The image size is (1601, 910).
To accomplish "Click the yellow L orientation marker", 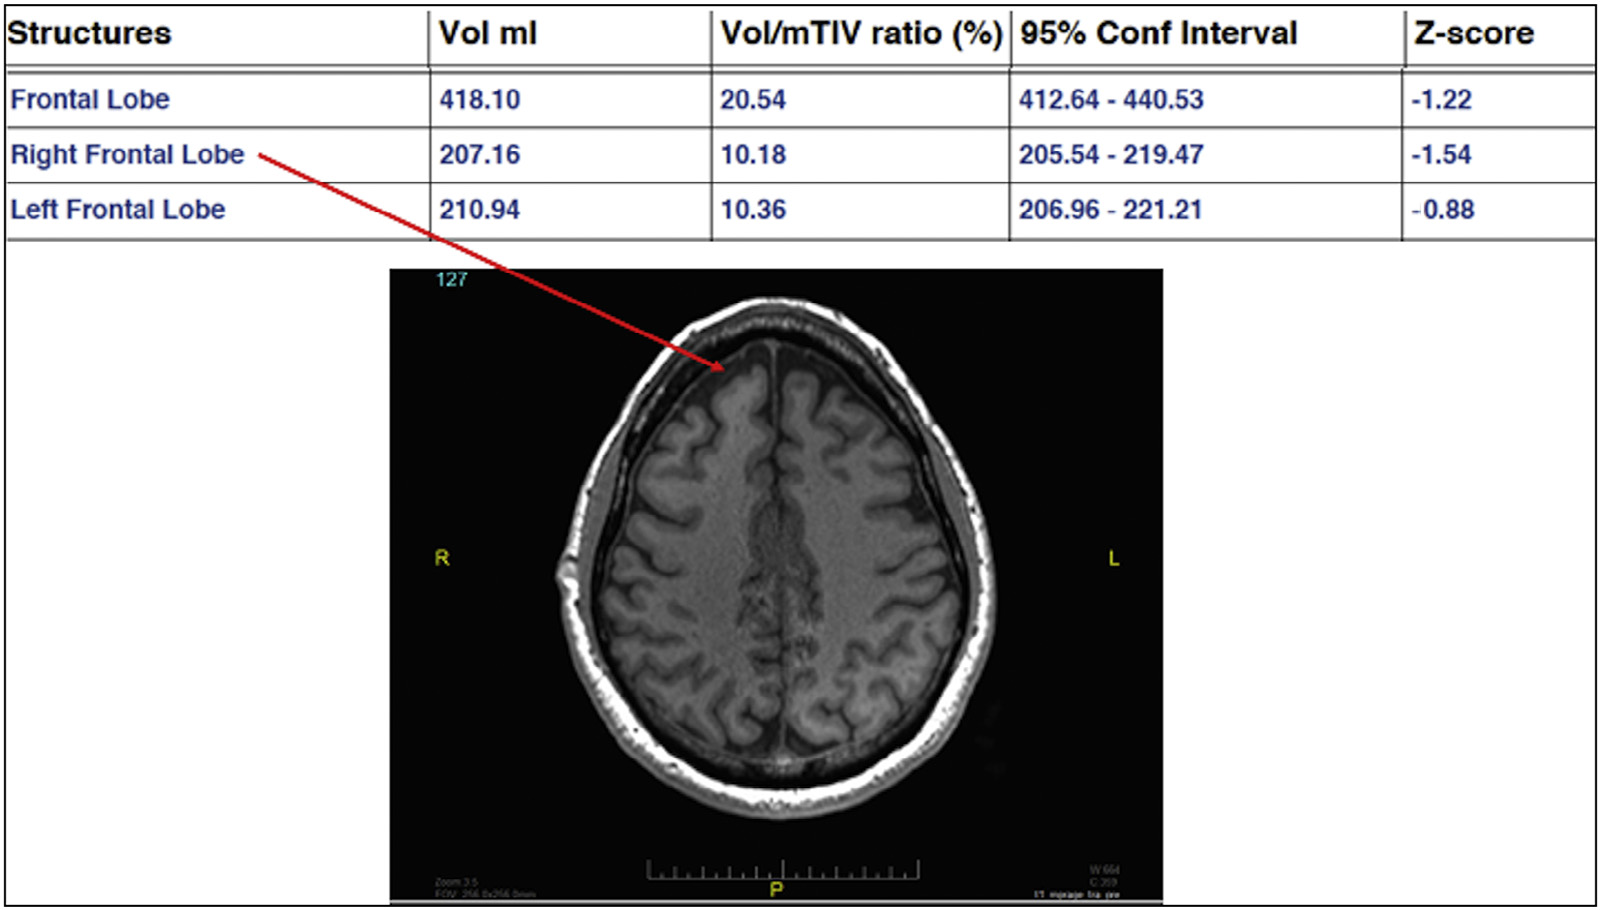I will point(1114,558).
